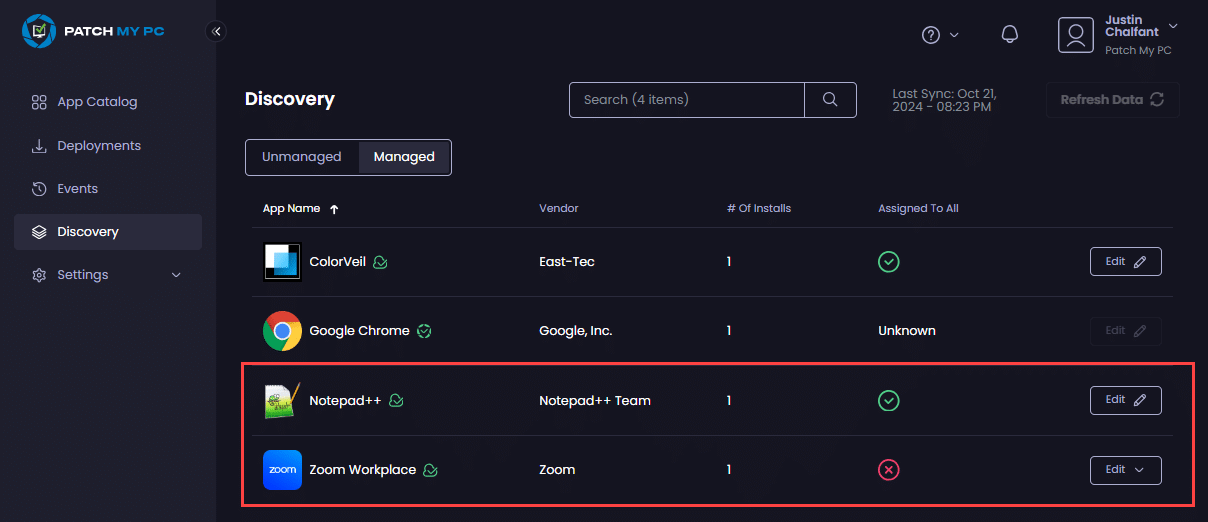
Task: Click the Zoom Workplace app icon
Action: coord(282,470)
